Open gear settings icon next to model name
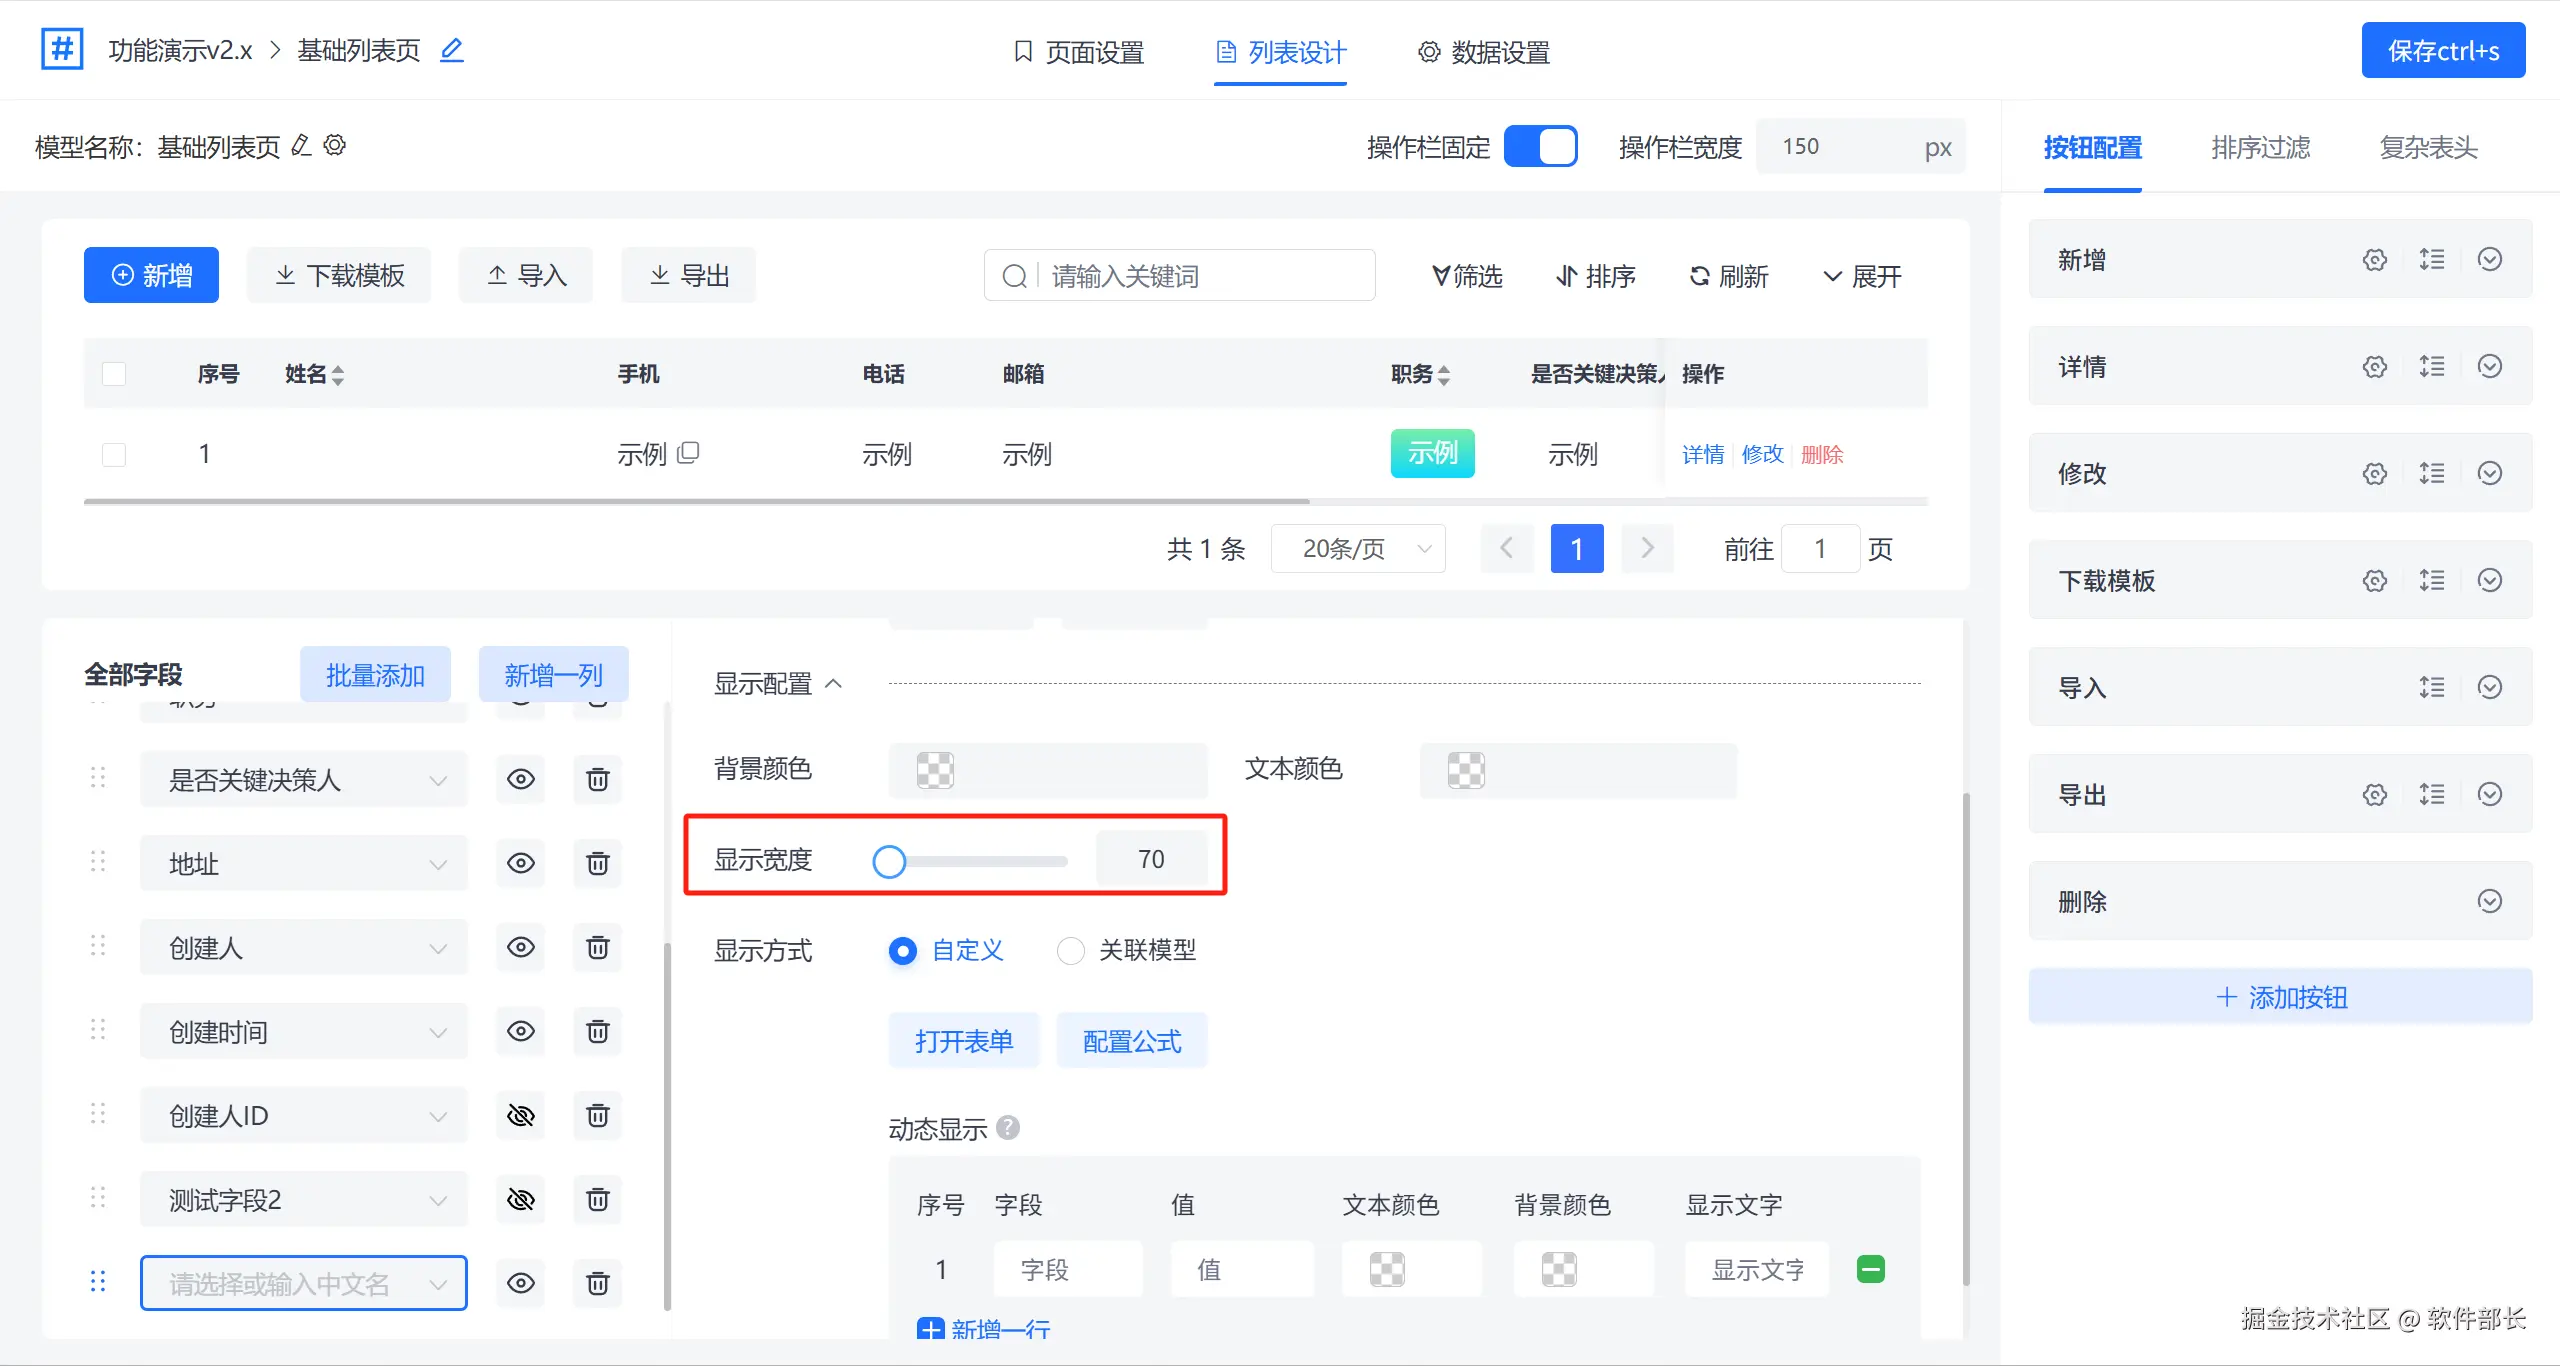2560x1366 pixels. pyautogui.click(x=335, y=146)
